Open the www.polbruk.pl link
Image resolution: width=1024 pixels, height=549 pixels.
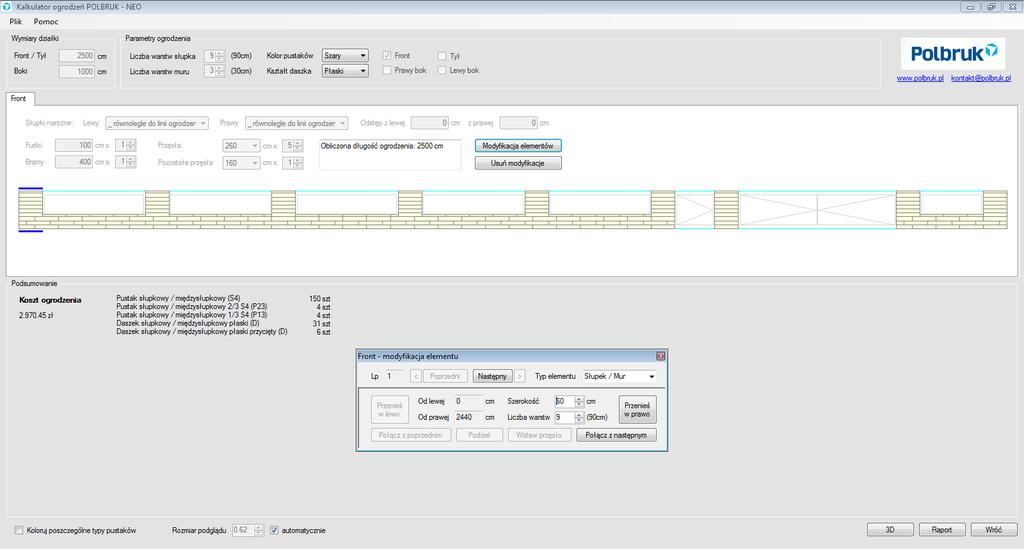[x=920, y=78]
